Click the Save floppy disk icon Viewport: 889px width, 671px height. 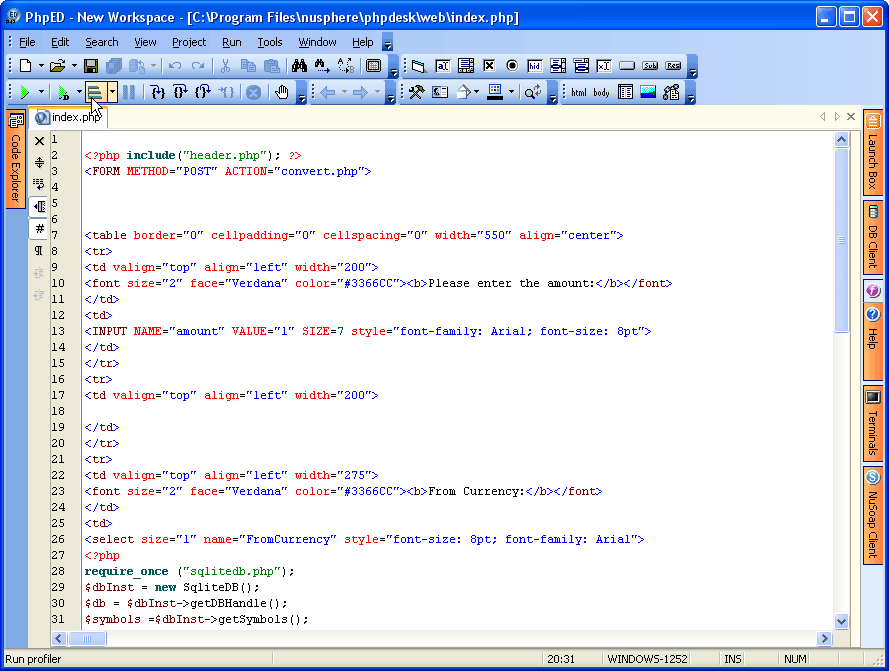91,66
